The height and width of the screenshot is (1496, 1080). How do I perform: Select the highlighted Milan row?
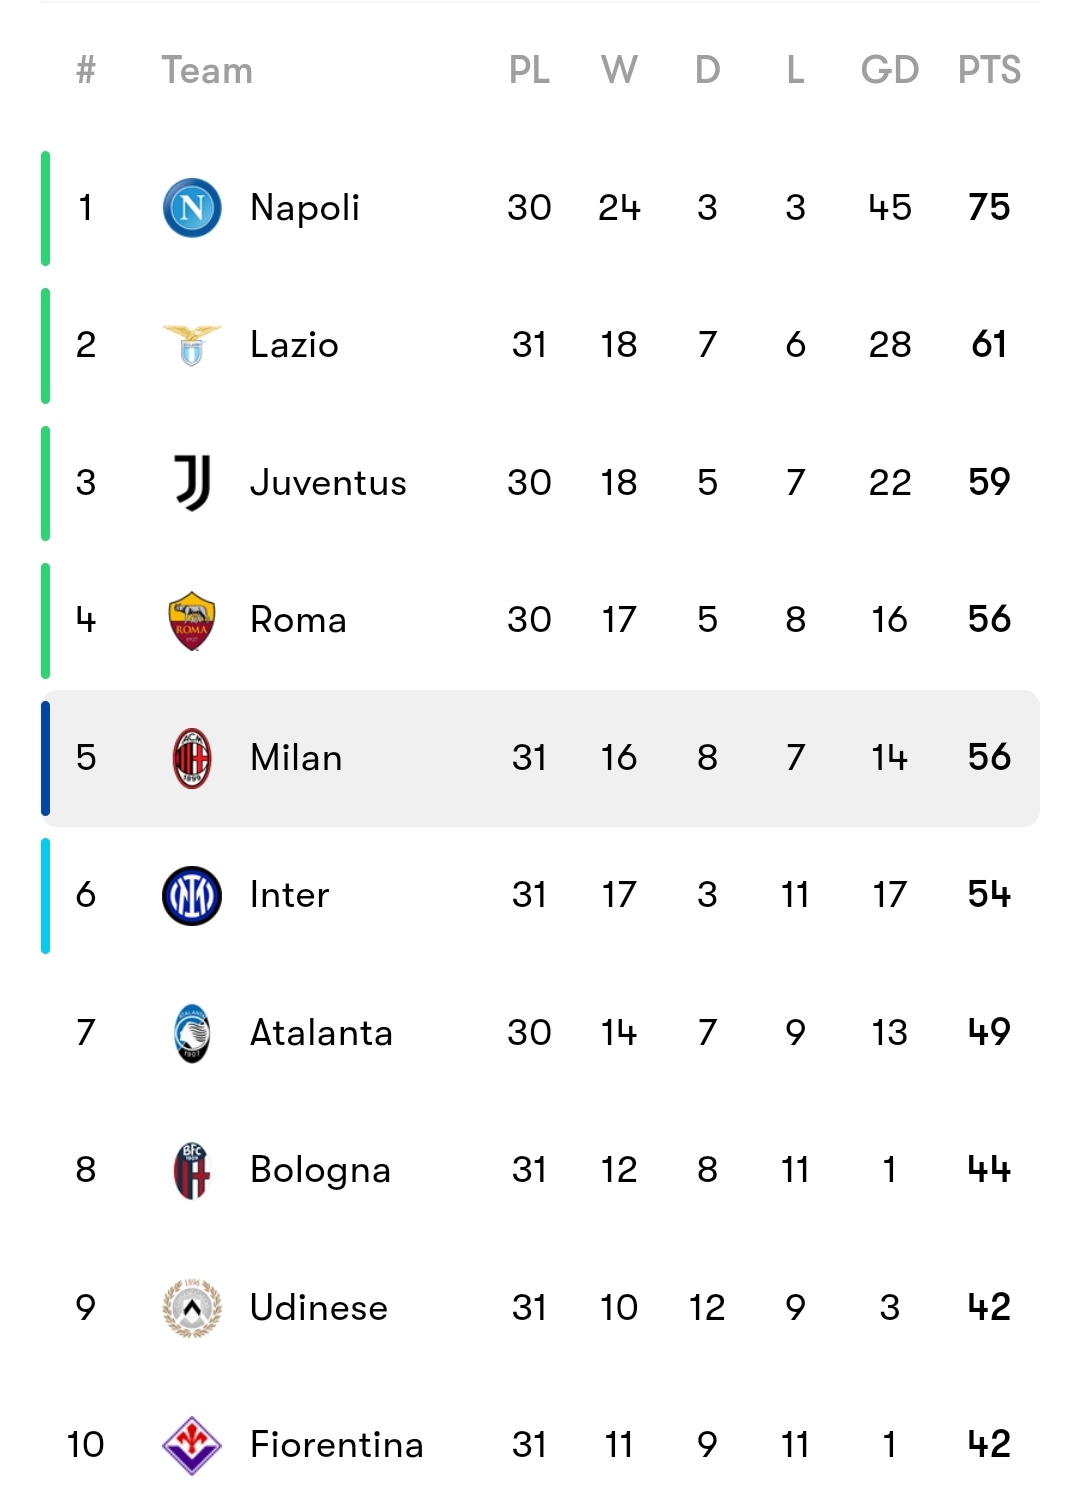540,758
